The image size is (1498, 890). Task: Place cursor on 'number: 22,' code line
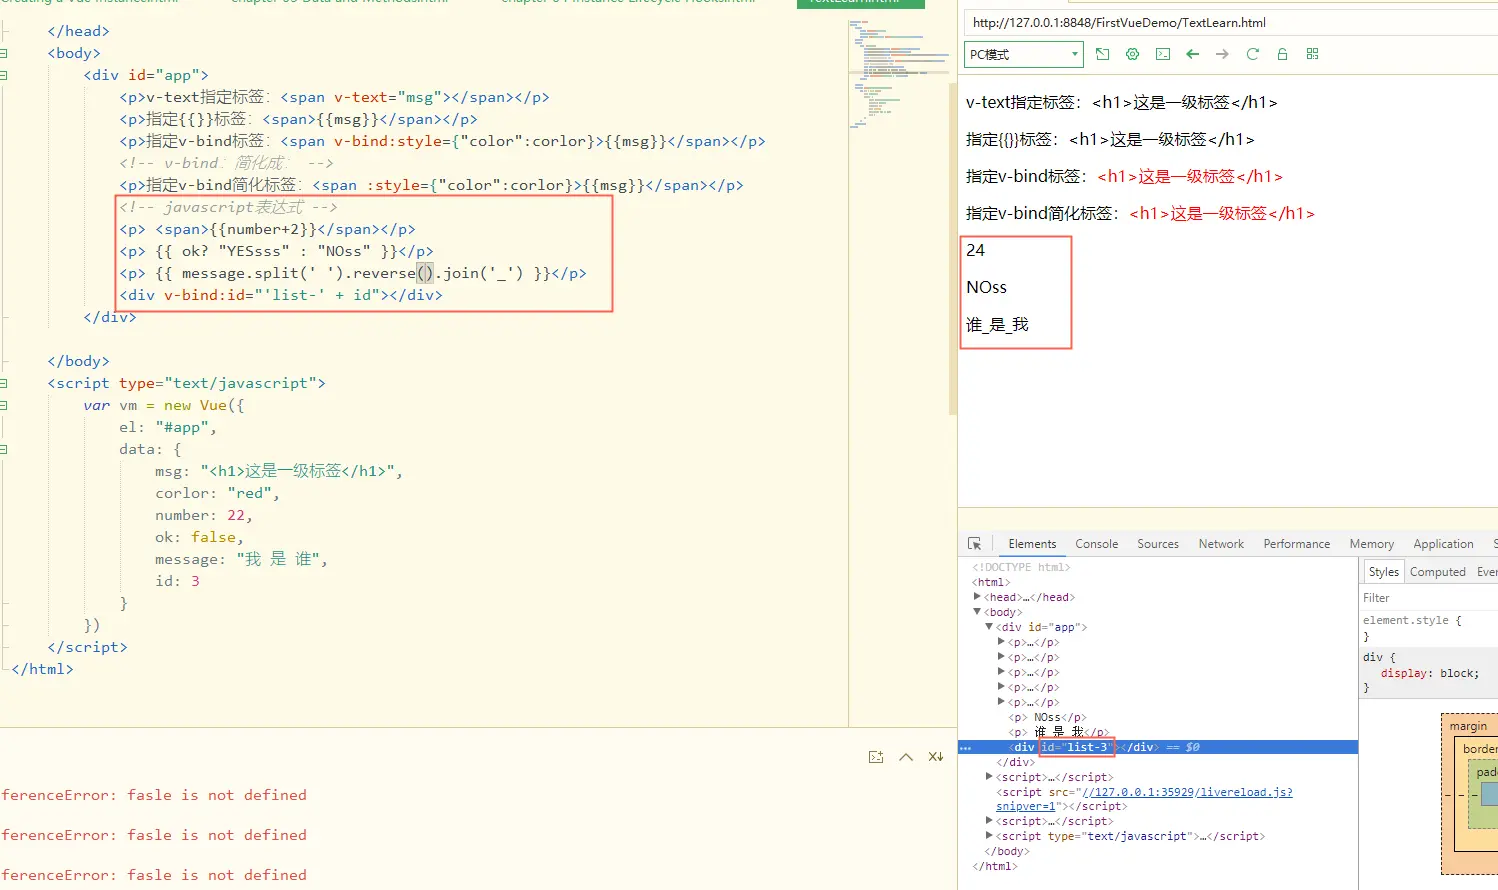coord(204,515)
